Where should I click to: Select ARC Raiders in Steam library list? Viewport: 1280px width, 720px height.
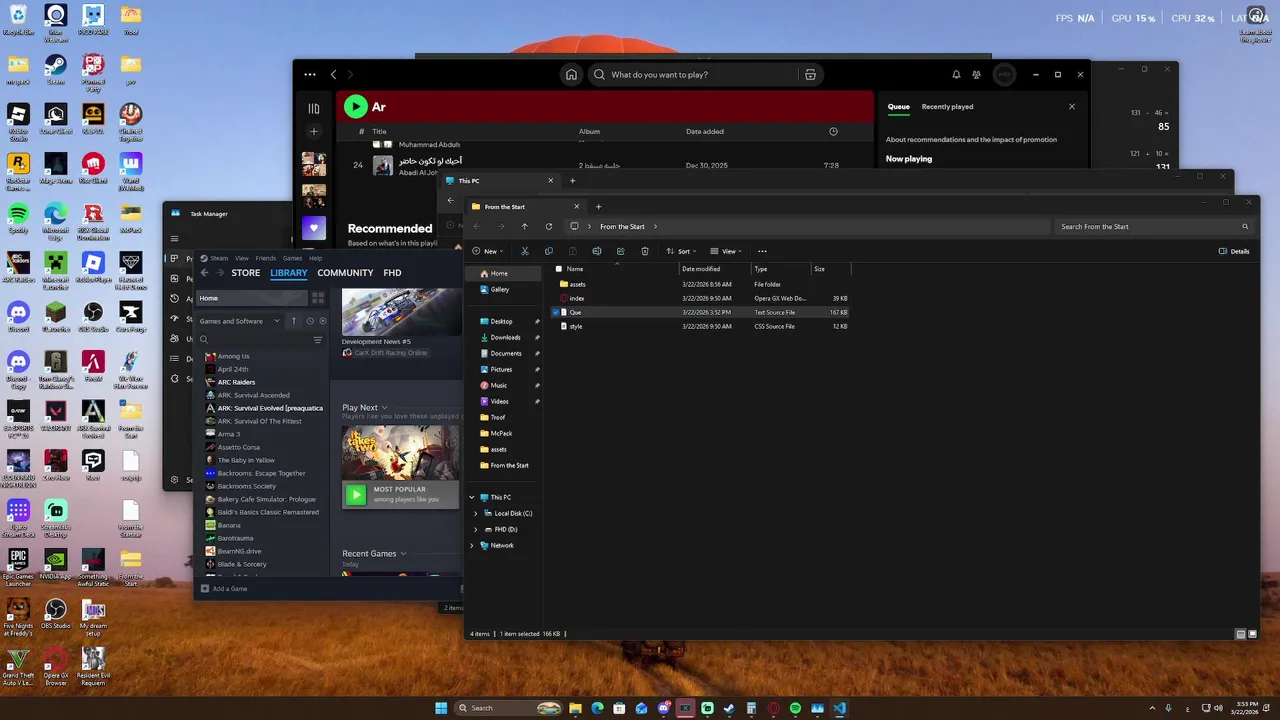(x=236, y=382)
